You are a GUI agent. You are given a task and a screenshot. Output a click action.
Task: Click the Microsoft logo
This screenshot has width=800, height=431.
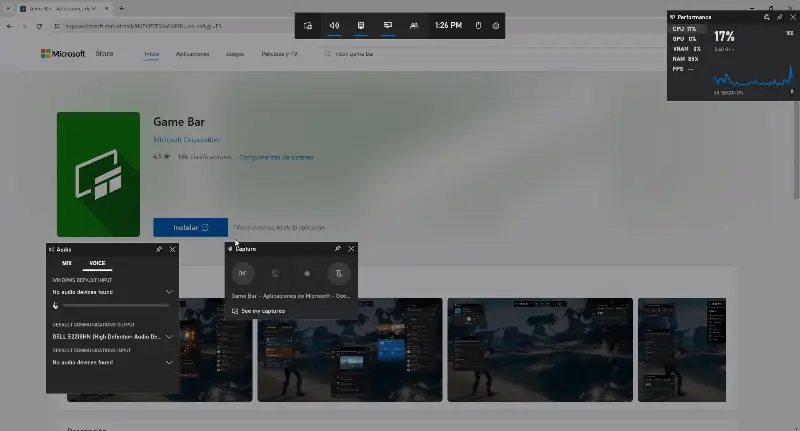[x=63, y=54]
